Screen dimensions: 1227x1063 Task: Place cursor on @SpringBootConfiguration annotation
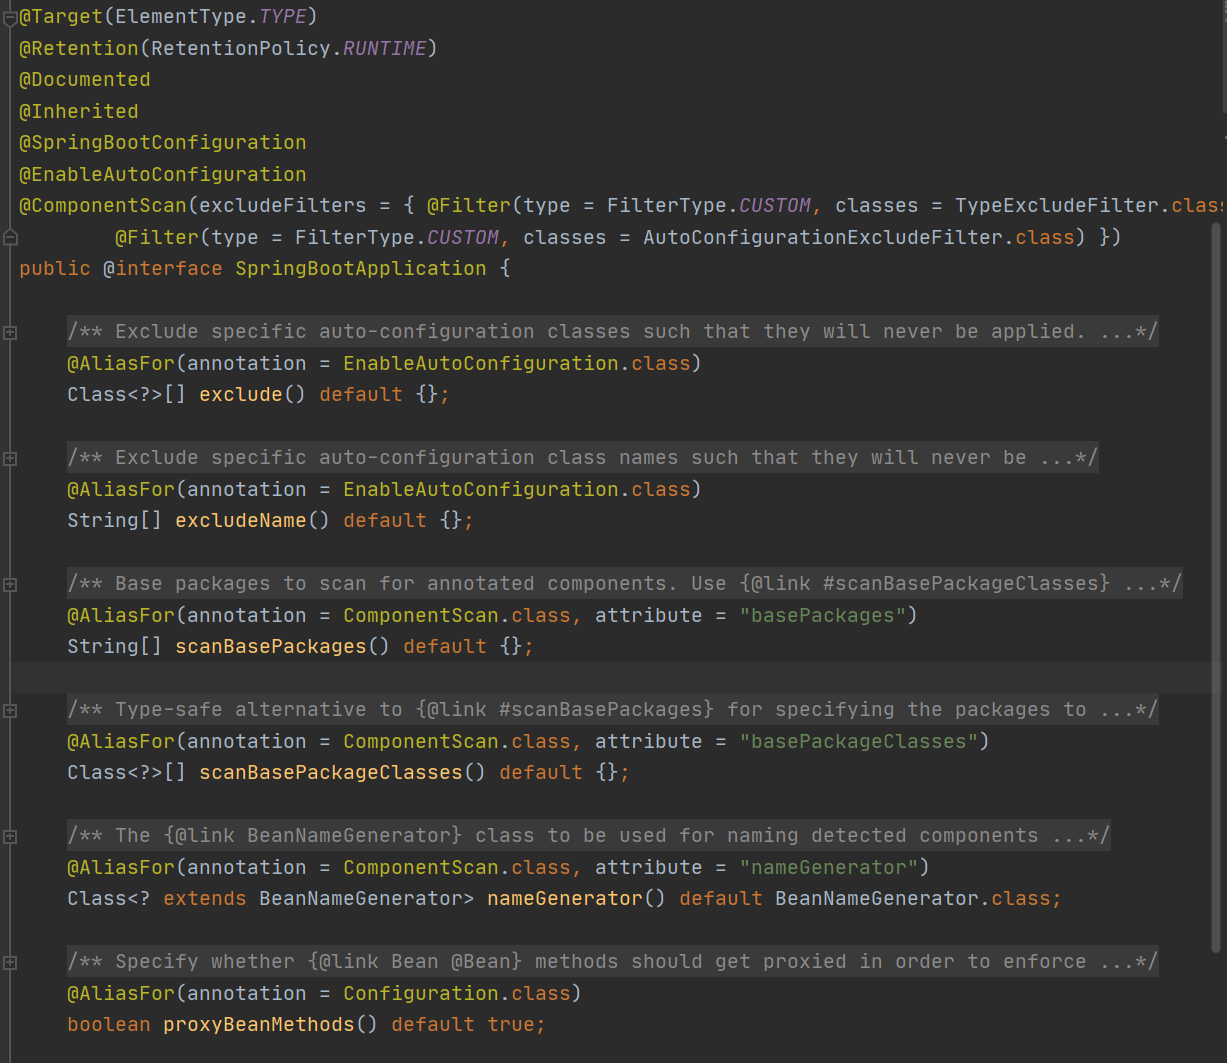coord(163,142)
